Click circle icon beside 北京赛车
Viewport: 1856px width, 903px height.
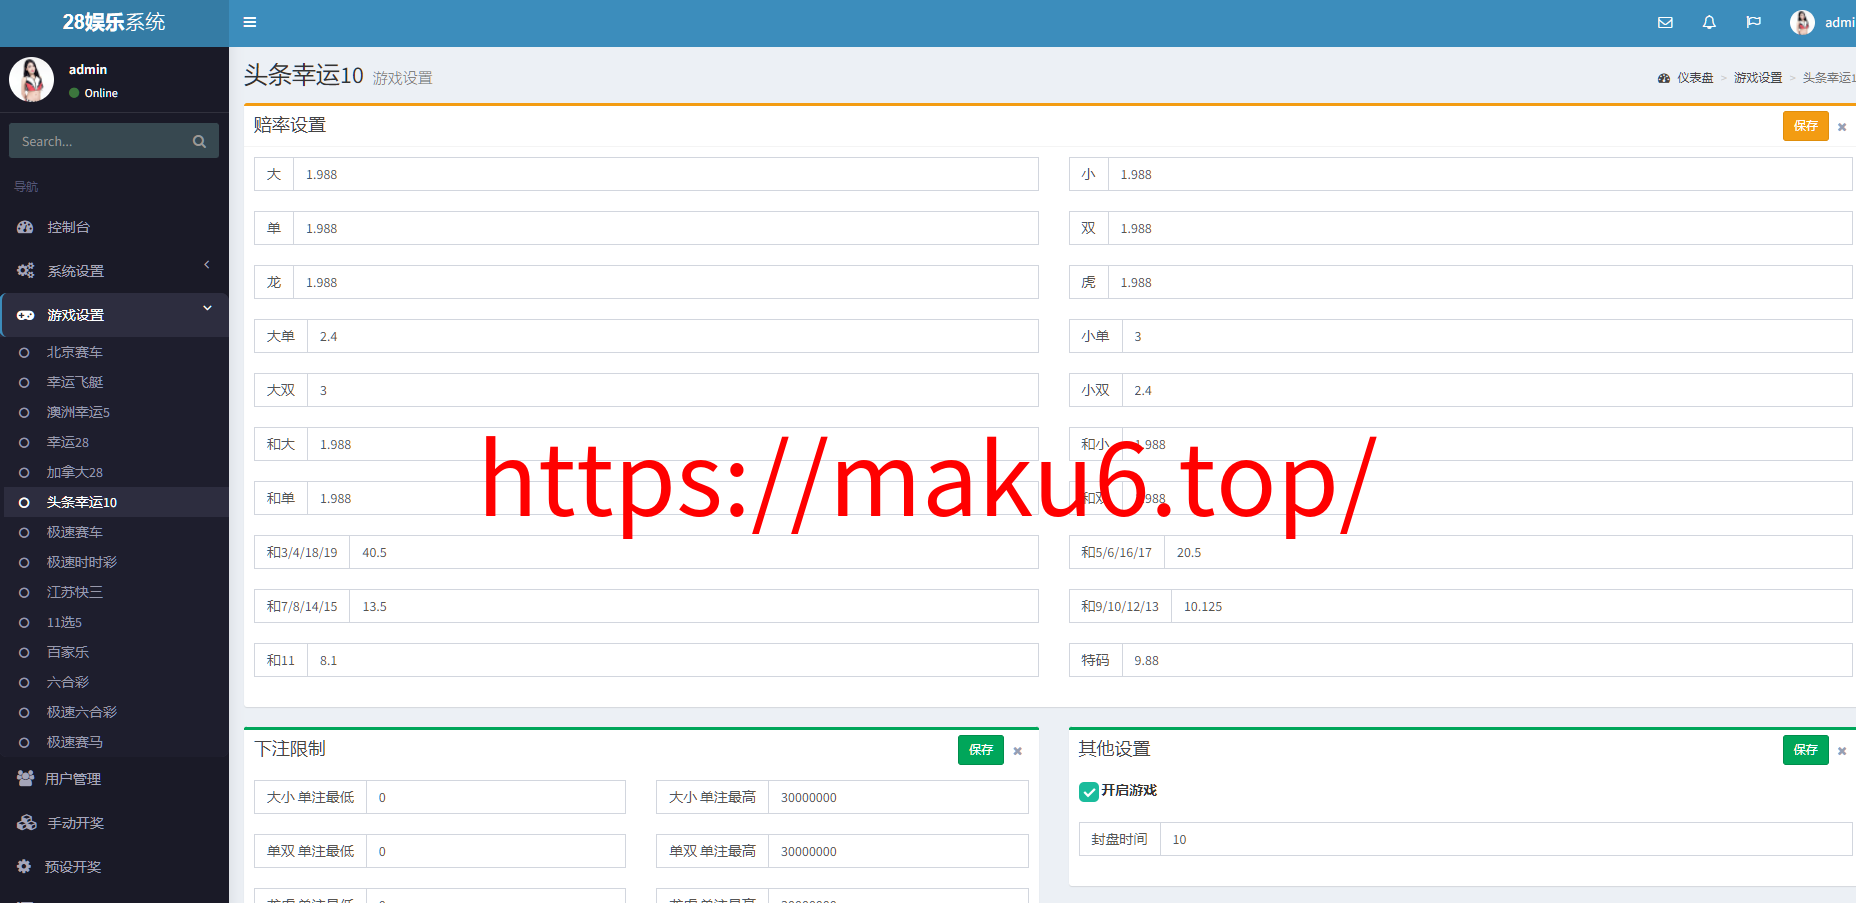[x=24, y=352]
